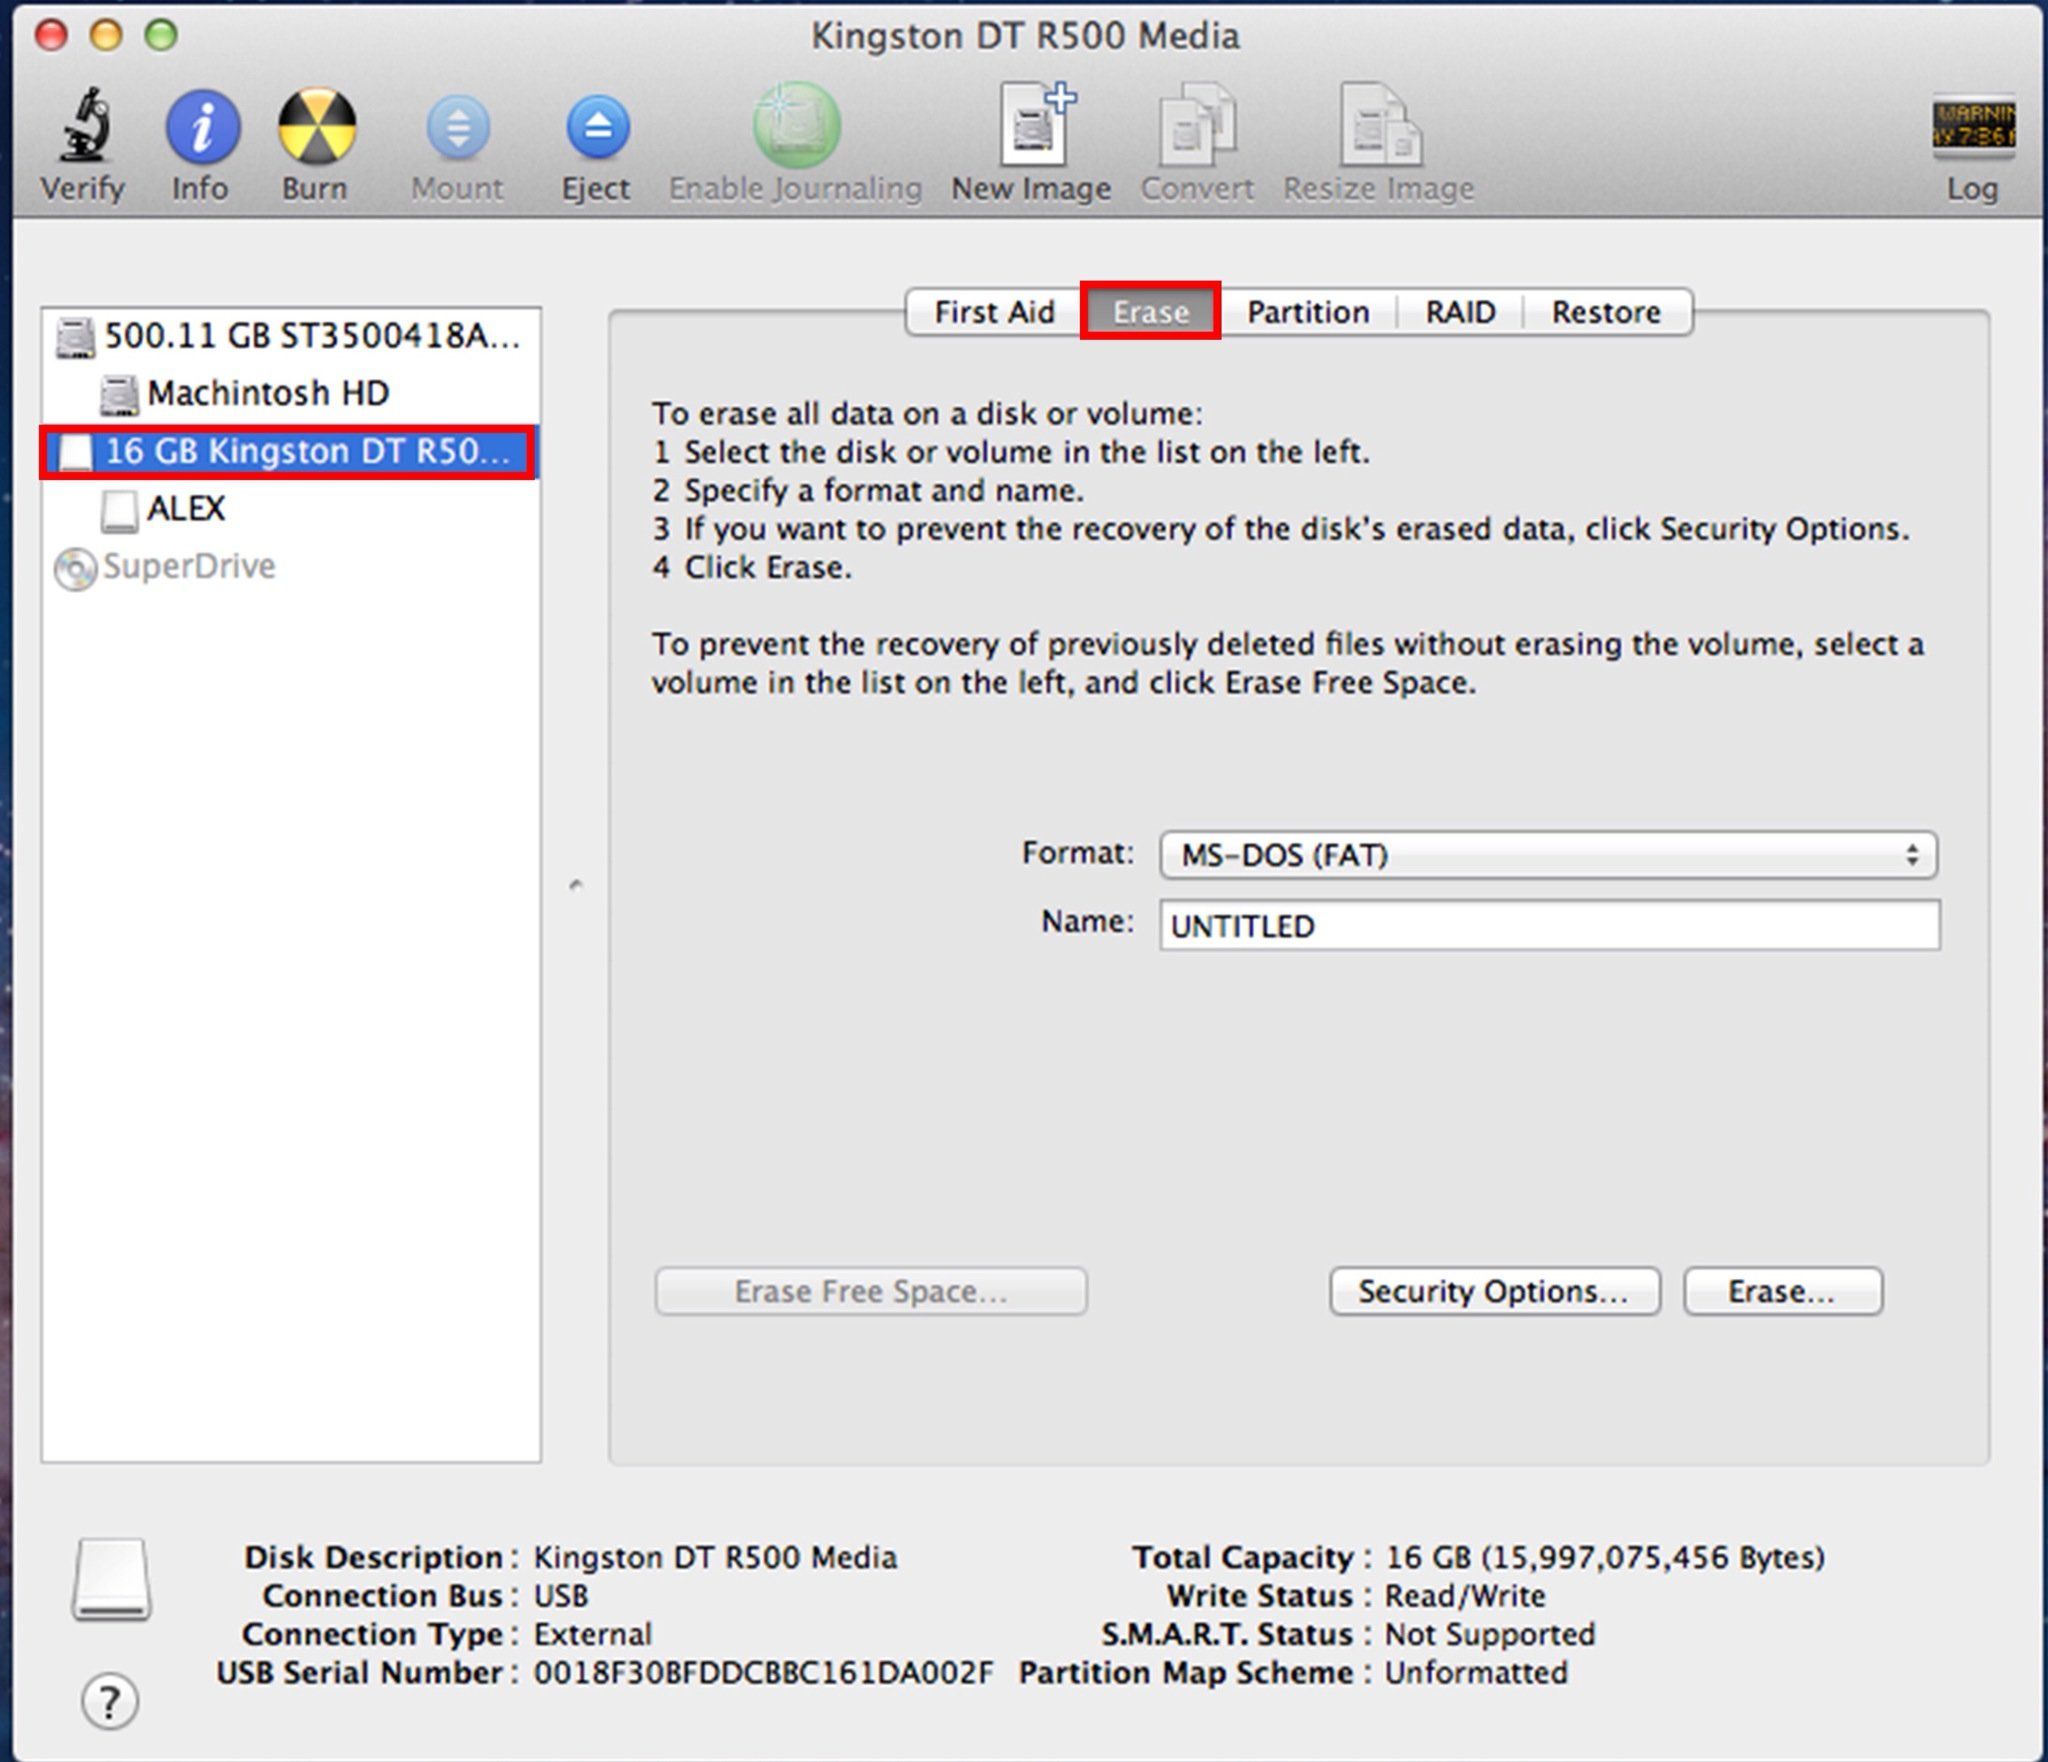
Task: Click the 500.11 GB hard drive icon
Action: click(76, 338)
